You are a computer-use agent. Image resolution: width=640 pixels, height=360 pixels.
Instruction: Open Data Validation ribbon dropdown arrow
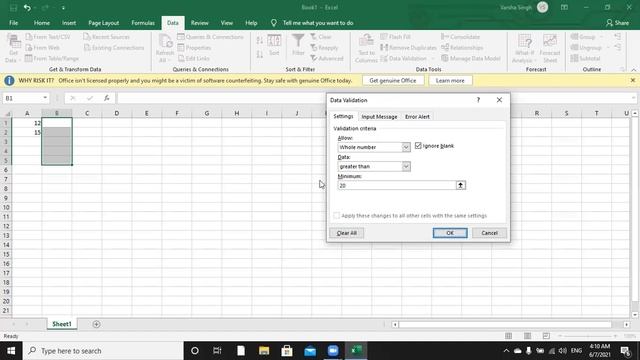(x=433, y=59)
